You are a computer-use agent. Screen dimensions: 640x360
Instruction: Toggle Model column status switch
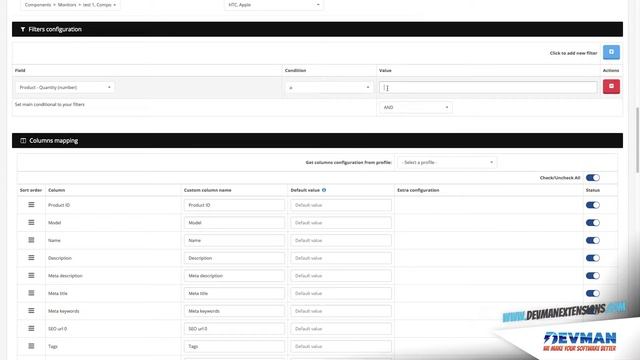(x=593, y=222)
